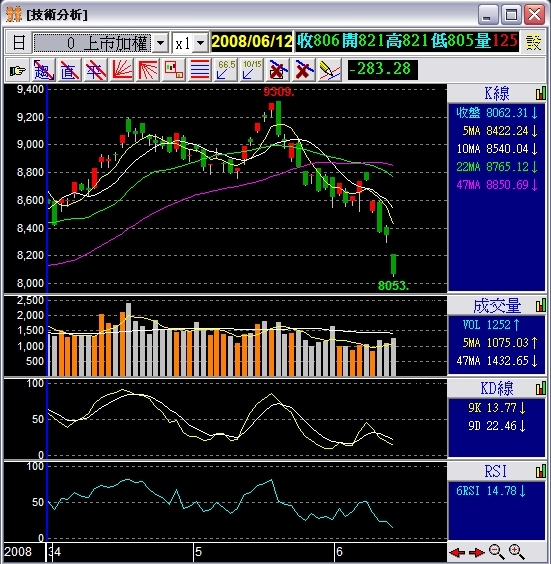The image size is (551, 564).
Task: Select the upward fan lines tool
Action: (122, 70)
